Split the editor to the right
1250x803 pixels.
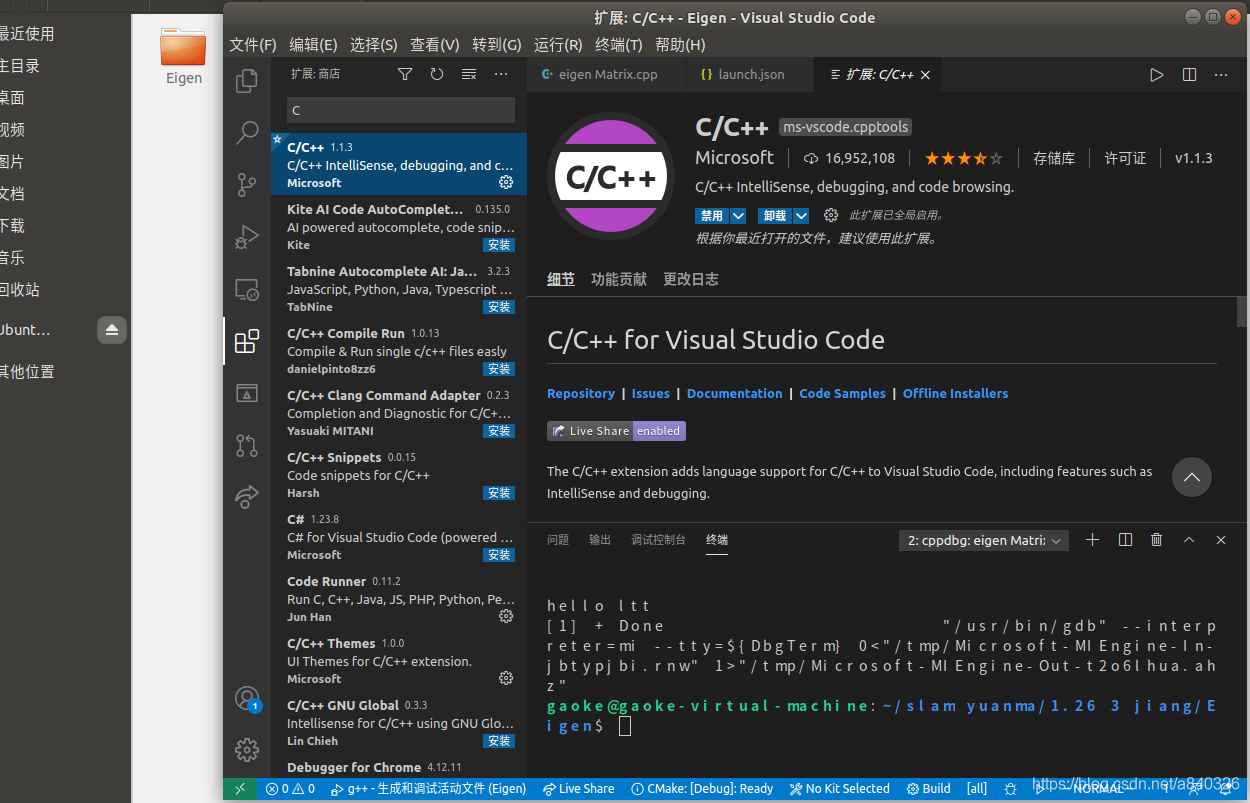pyautogui.click(x=1189, y=74)
